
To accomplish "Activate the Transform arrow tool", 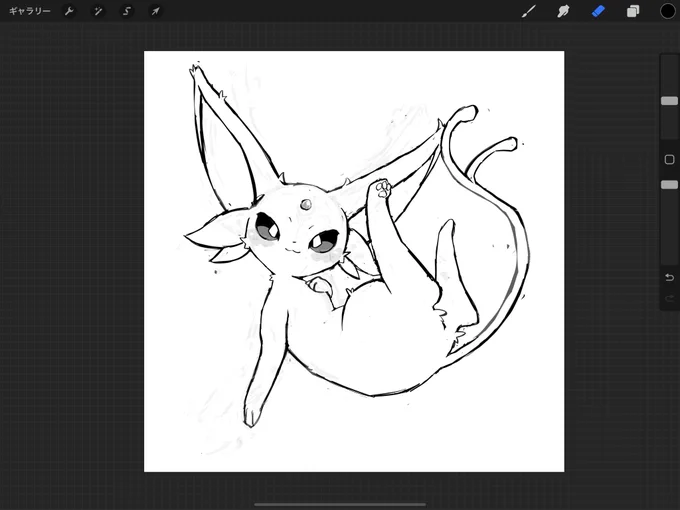I will pyautogui.click(x=155, y=11).
